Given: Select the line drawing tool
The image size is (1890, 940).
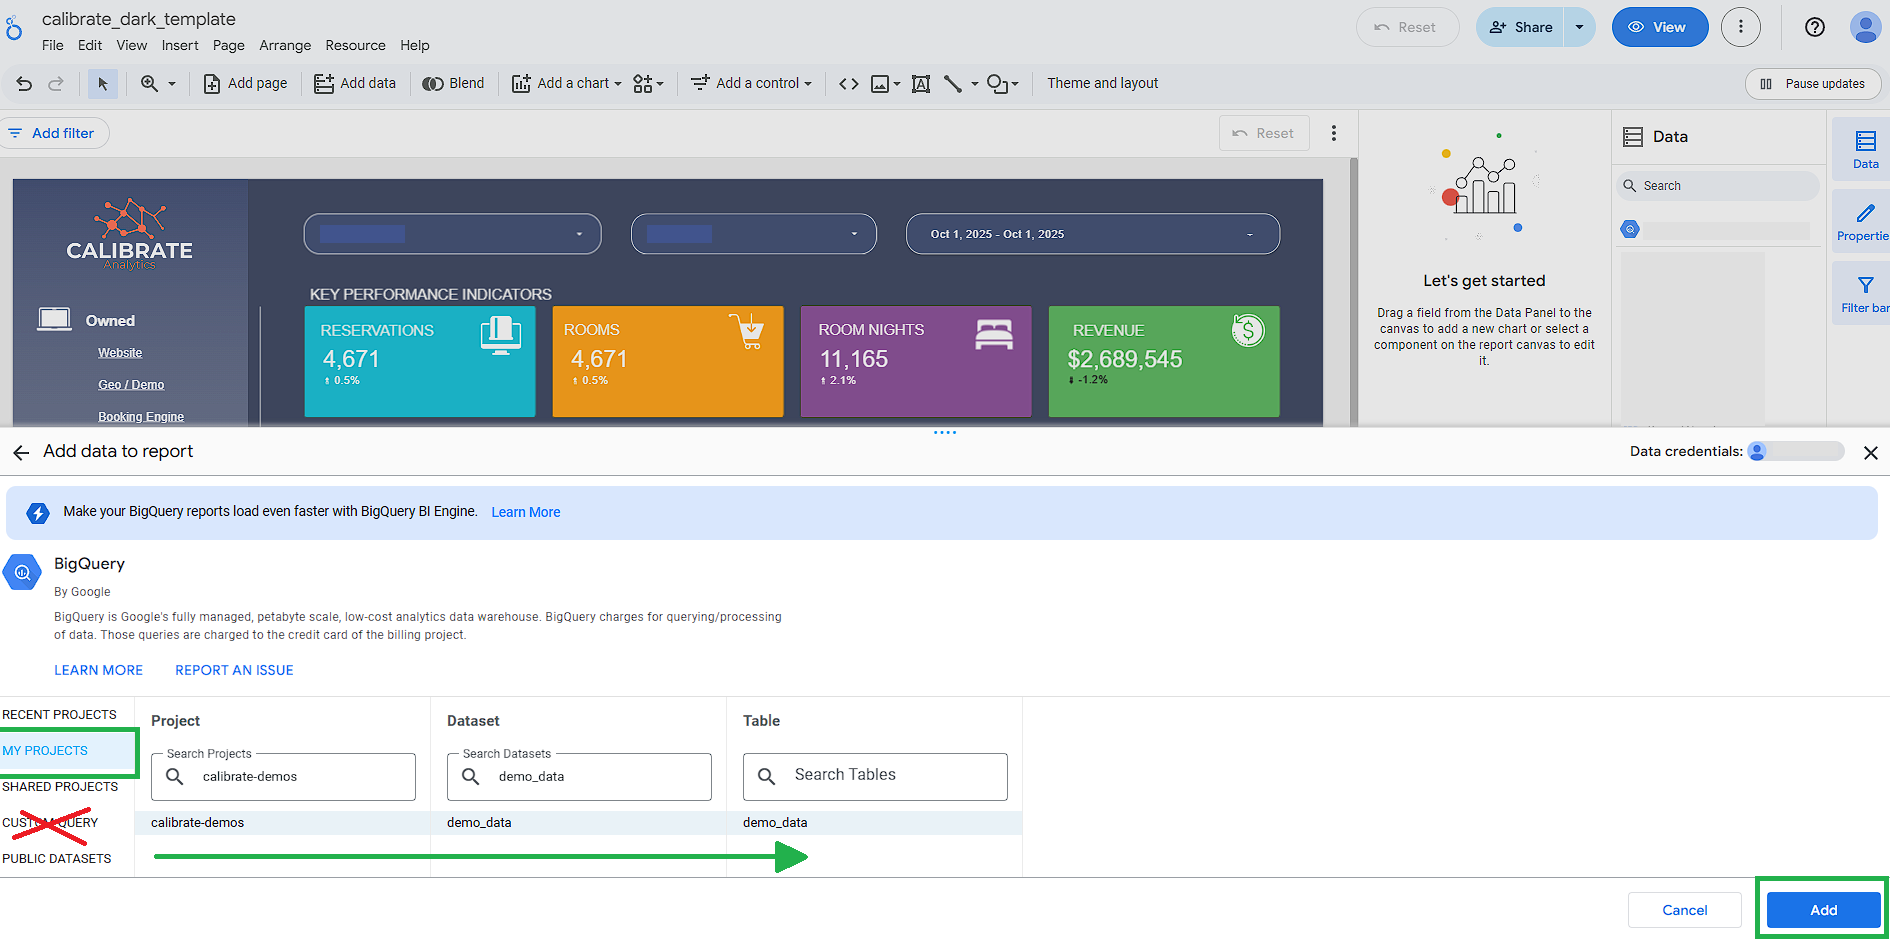Looking at the screenshot, I should [x=953, y=84].
